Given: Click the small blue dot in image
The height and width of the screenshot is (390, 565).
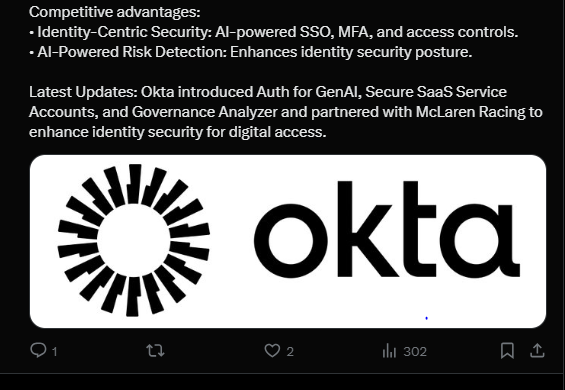Looking at the screenshot, I should click(x=427, y=318).
